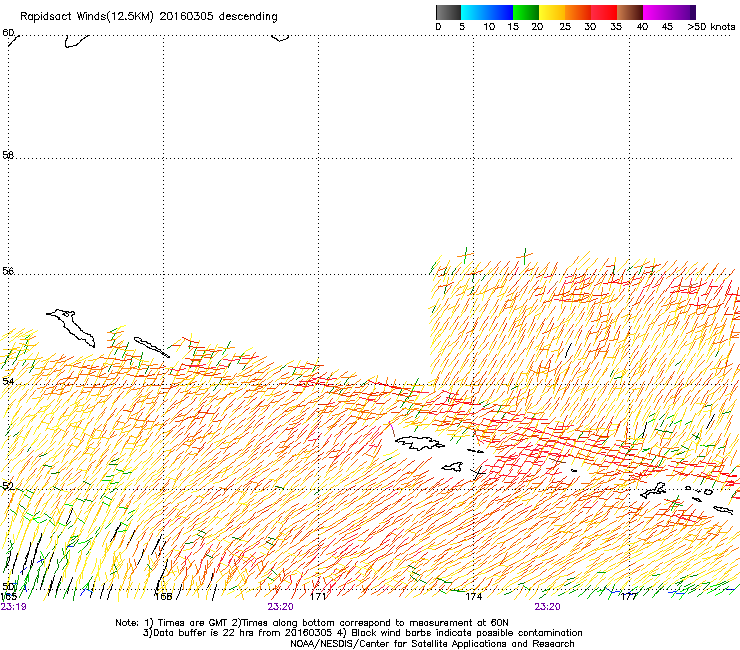Image resolution: width=740 pixels, height=650 pixels.
Task: Click the large island outline above latitude 54
Action: (x=71, y=328)
